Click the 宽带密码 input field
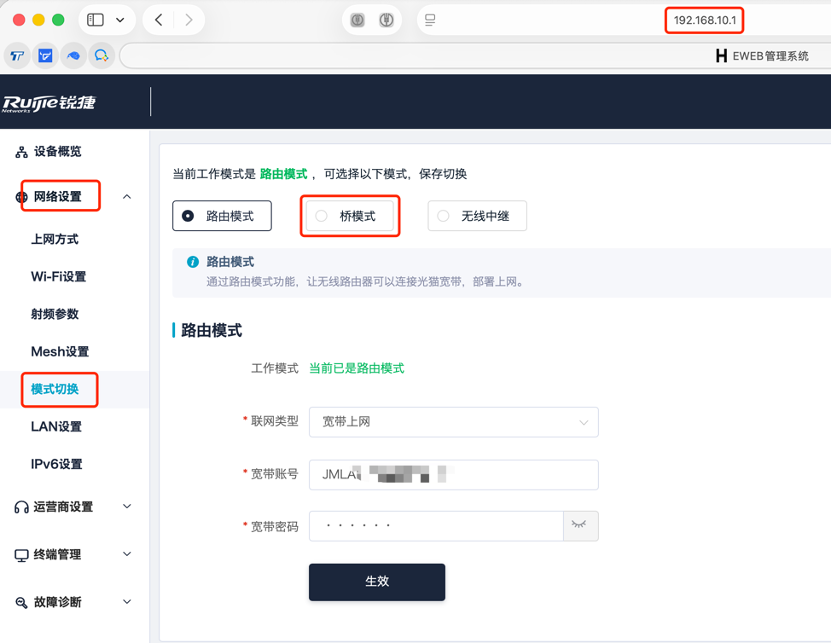Viewport: 832px width, 644px height. (x=436, y=526)
